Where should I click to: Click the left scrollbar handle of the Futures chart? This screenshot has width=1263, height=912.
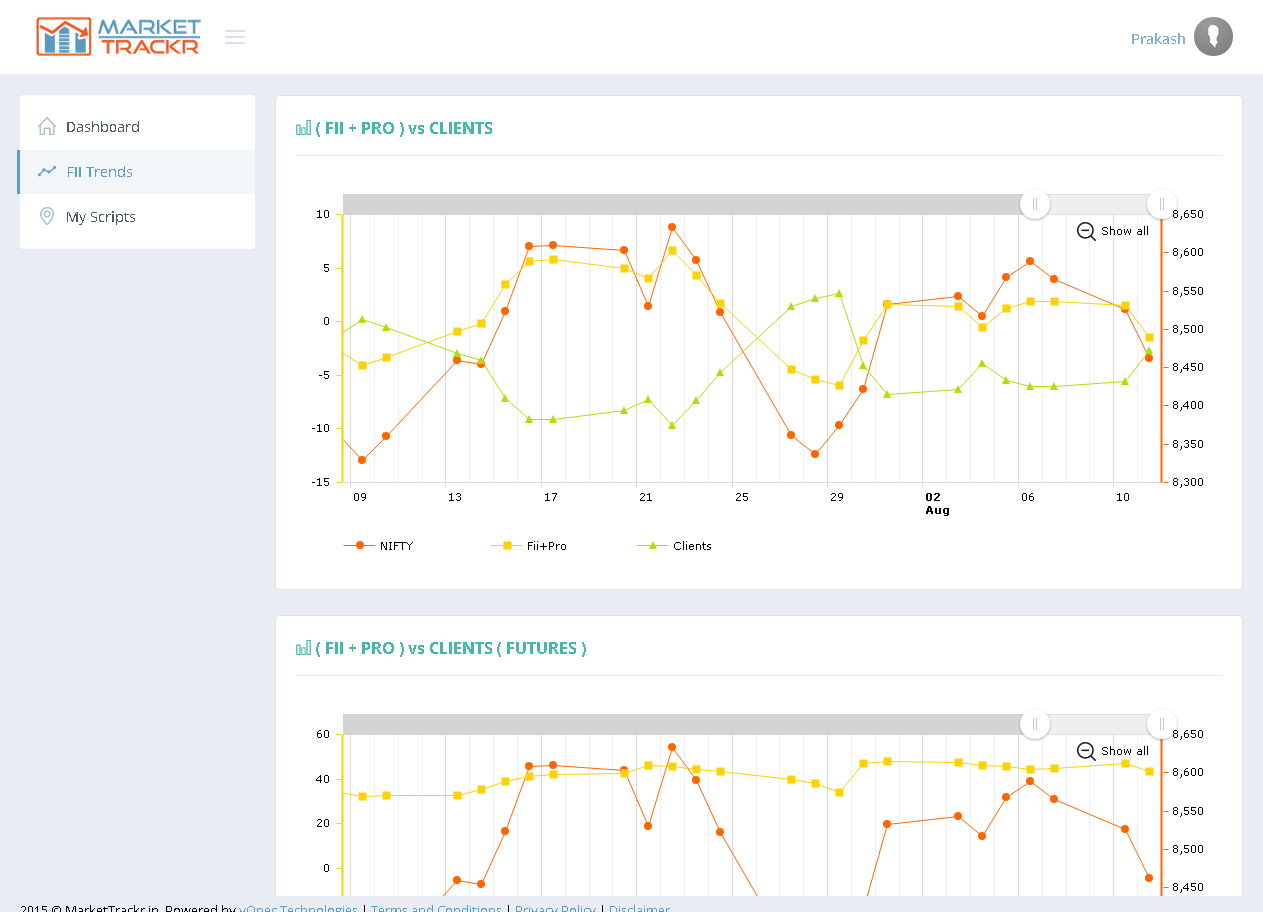coord(1035,724)
